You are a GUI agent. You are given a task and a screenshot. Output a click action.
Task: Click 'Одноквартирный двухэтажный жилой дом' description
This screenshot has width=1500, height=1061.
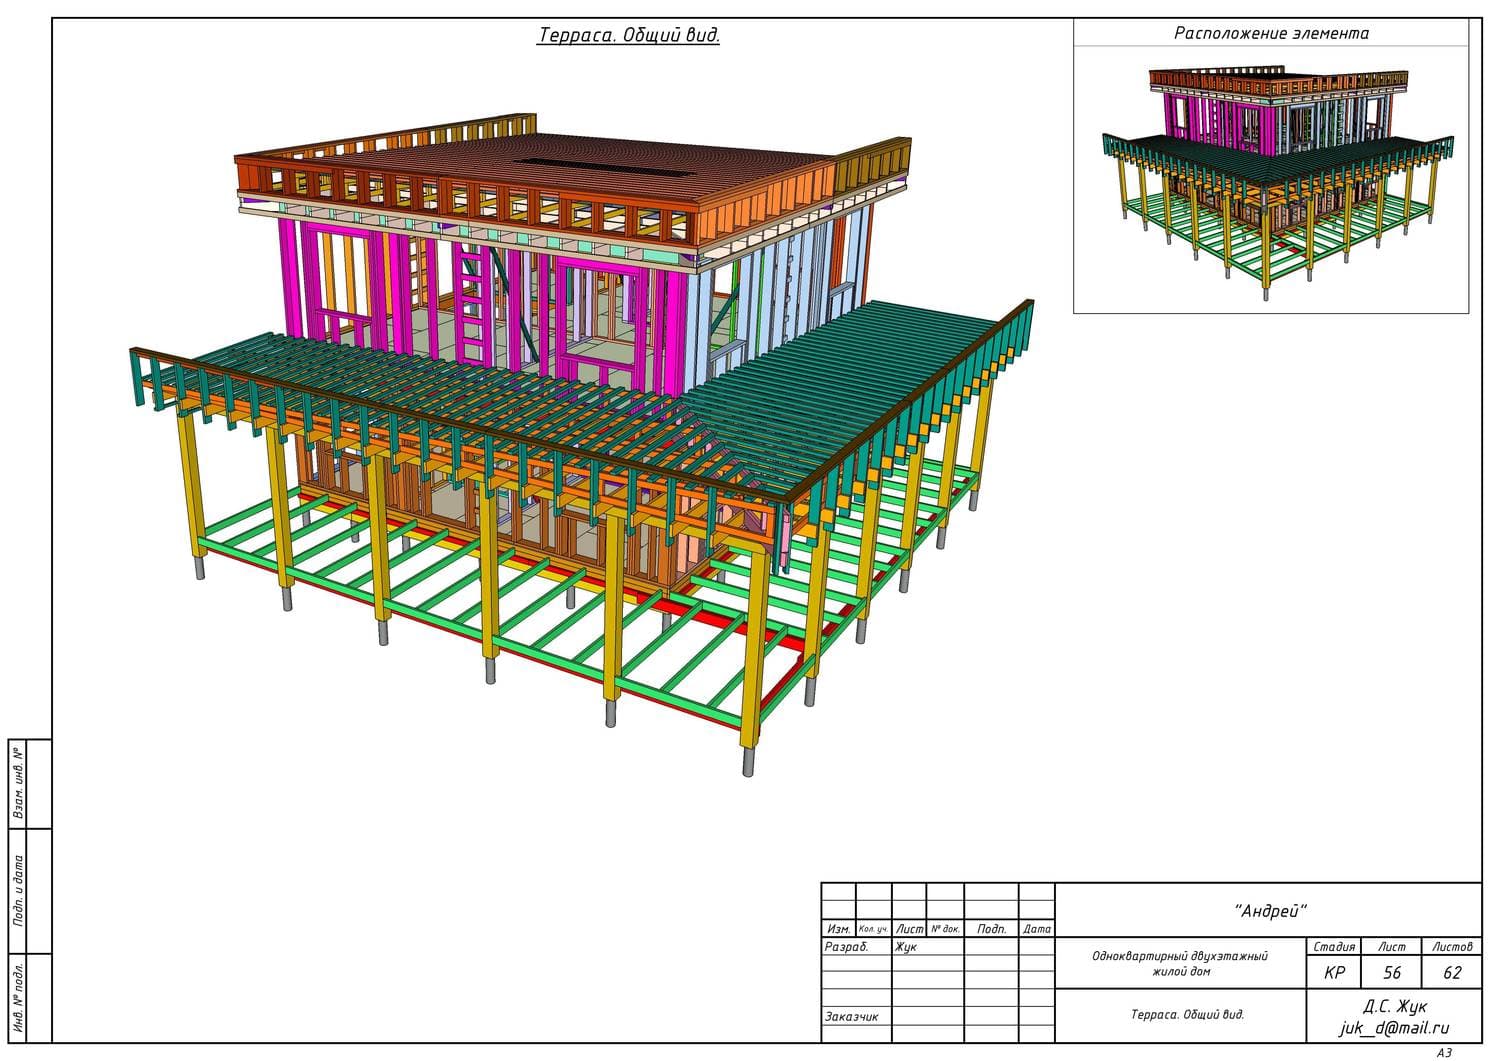(1180, 964)
